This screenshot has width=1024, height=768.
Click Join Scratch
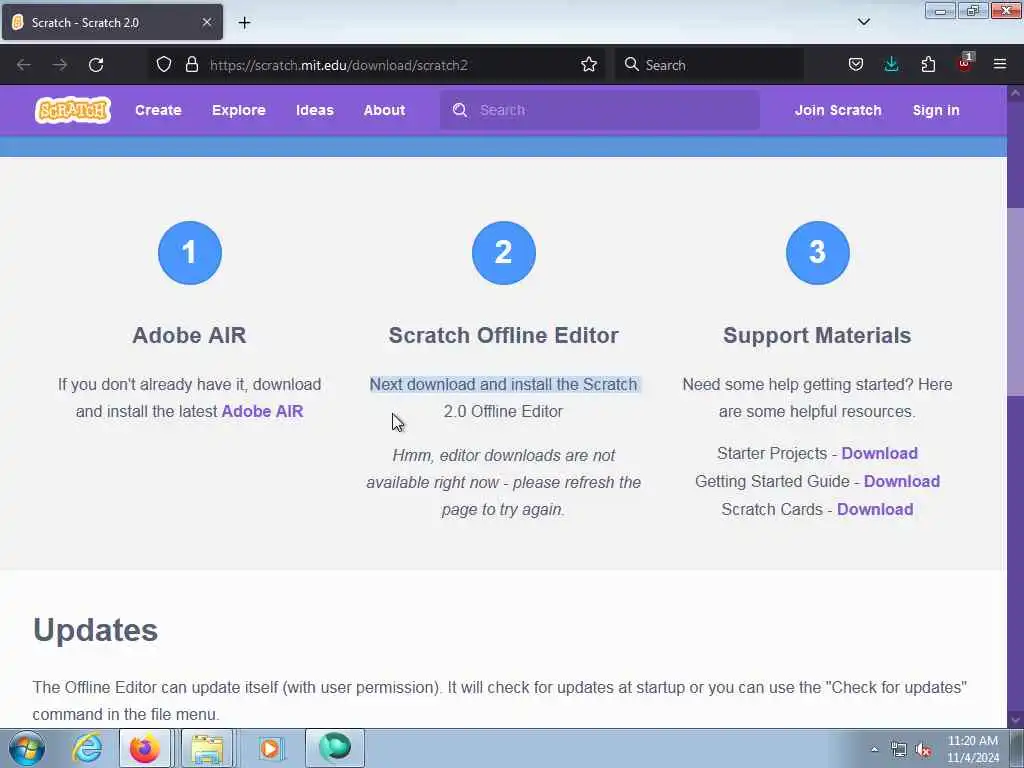tap(838, 110)
